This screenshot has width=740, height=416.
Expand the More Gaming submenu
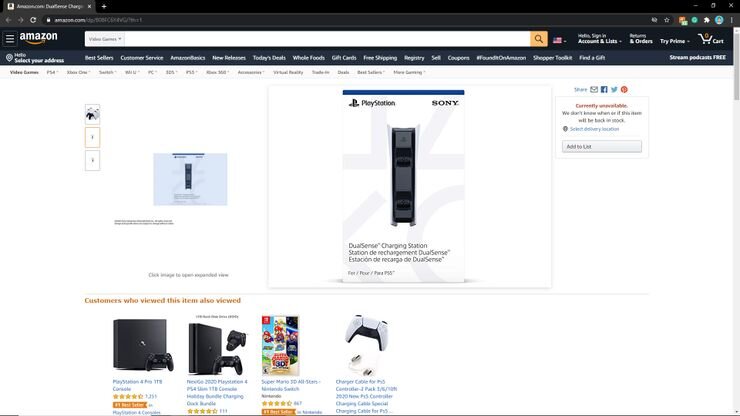(409, 72)
